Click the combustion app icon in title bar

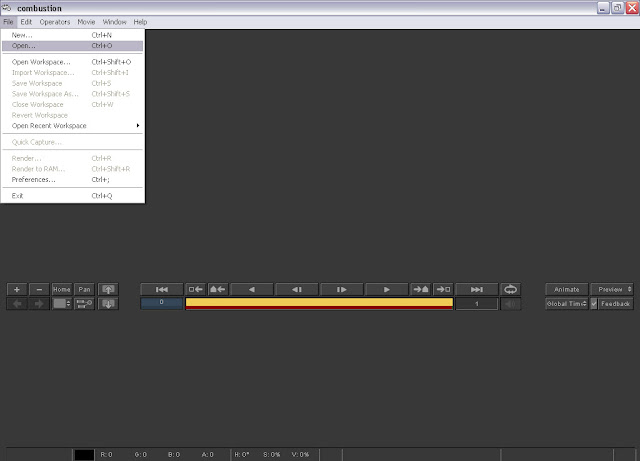coord(7,8)
